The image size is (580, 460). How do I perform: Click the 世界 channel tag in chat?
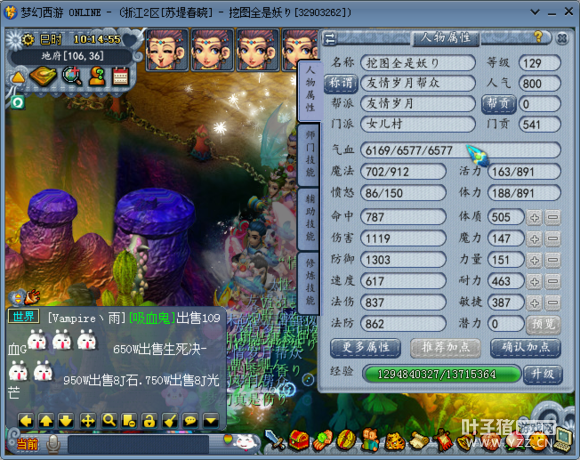coord(23,317)
